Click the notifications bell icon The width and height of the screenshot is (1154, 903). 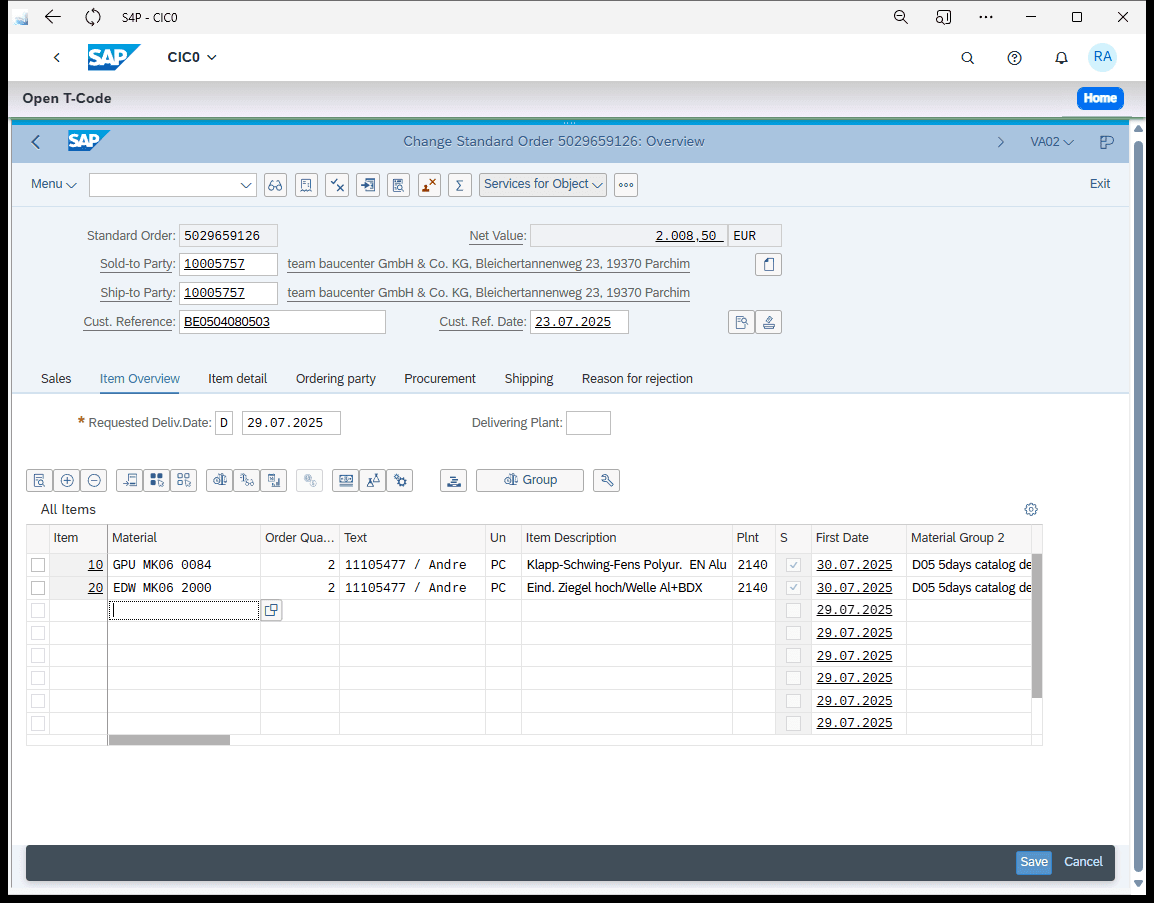click(x=1061, y=57)
